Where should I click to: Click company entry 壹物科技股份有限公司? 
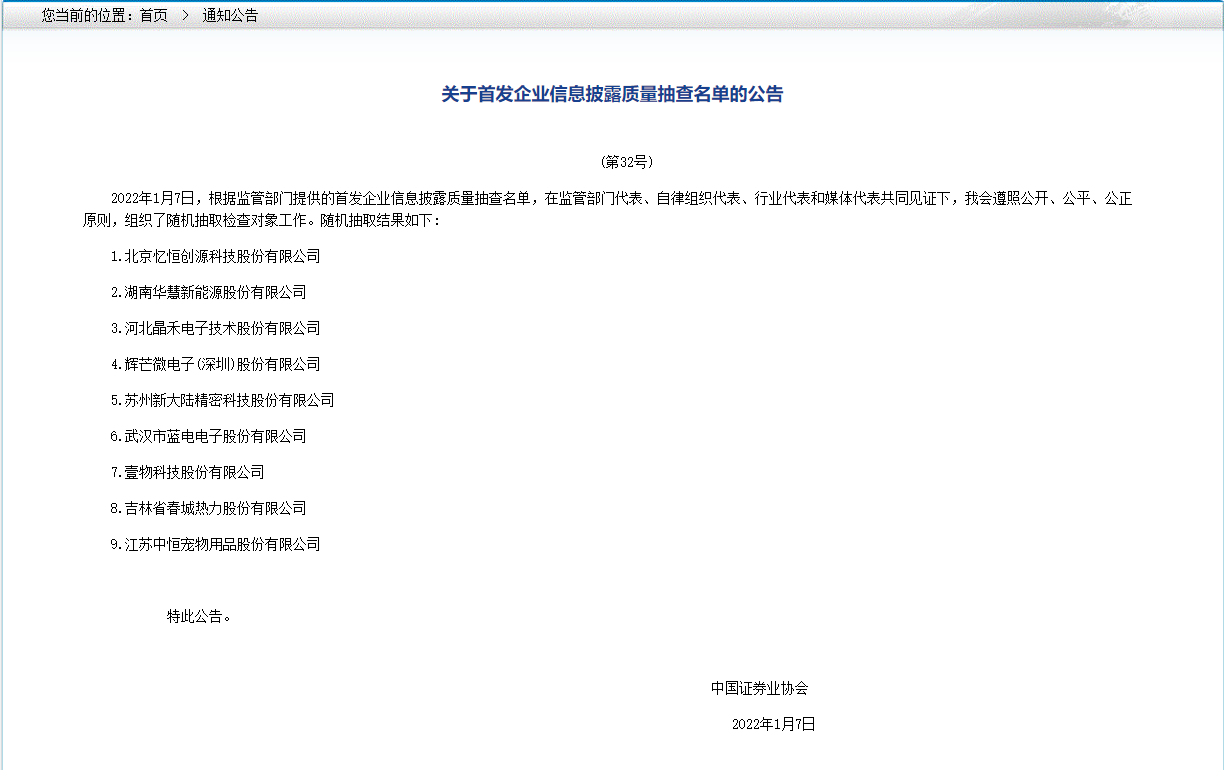[204, 471]
